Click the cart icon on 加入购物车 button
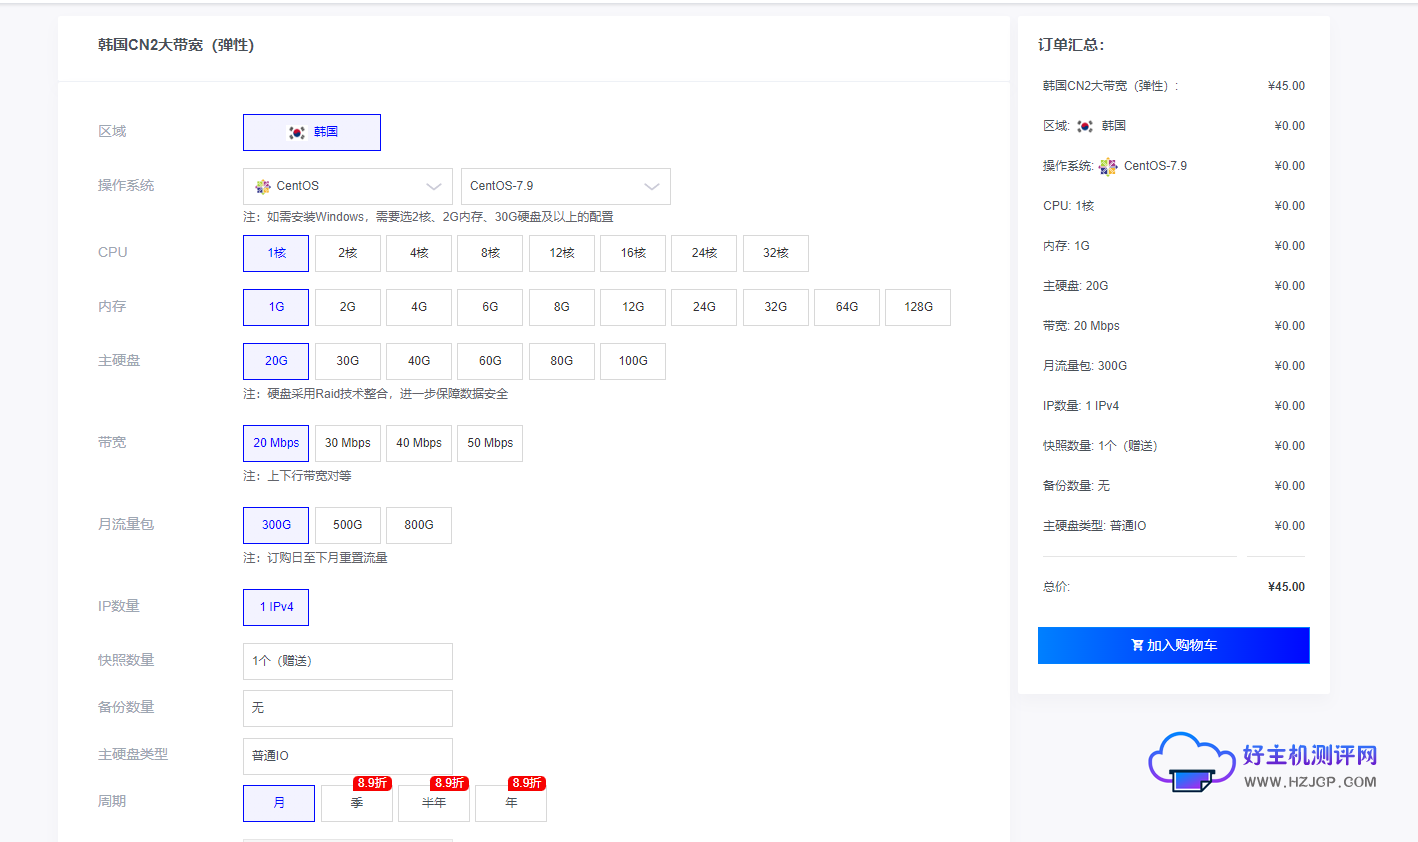The height and width of the screenshot is (842, 1418). click(1135, 645)
